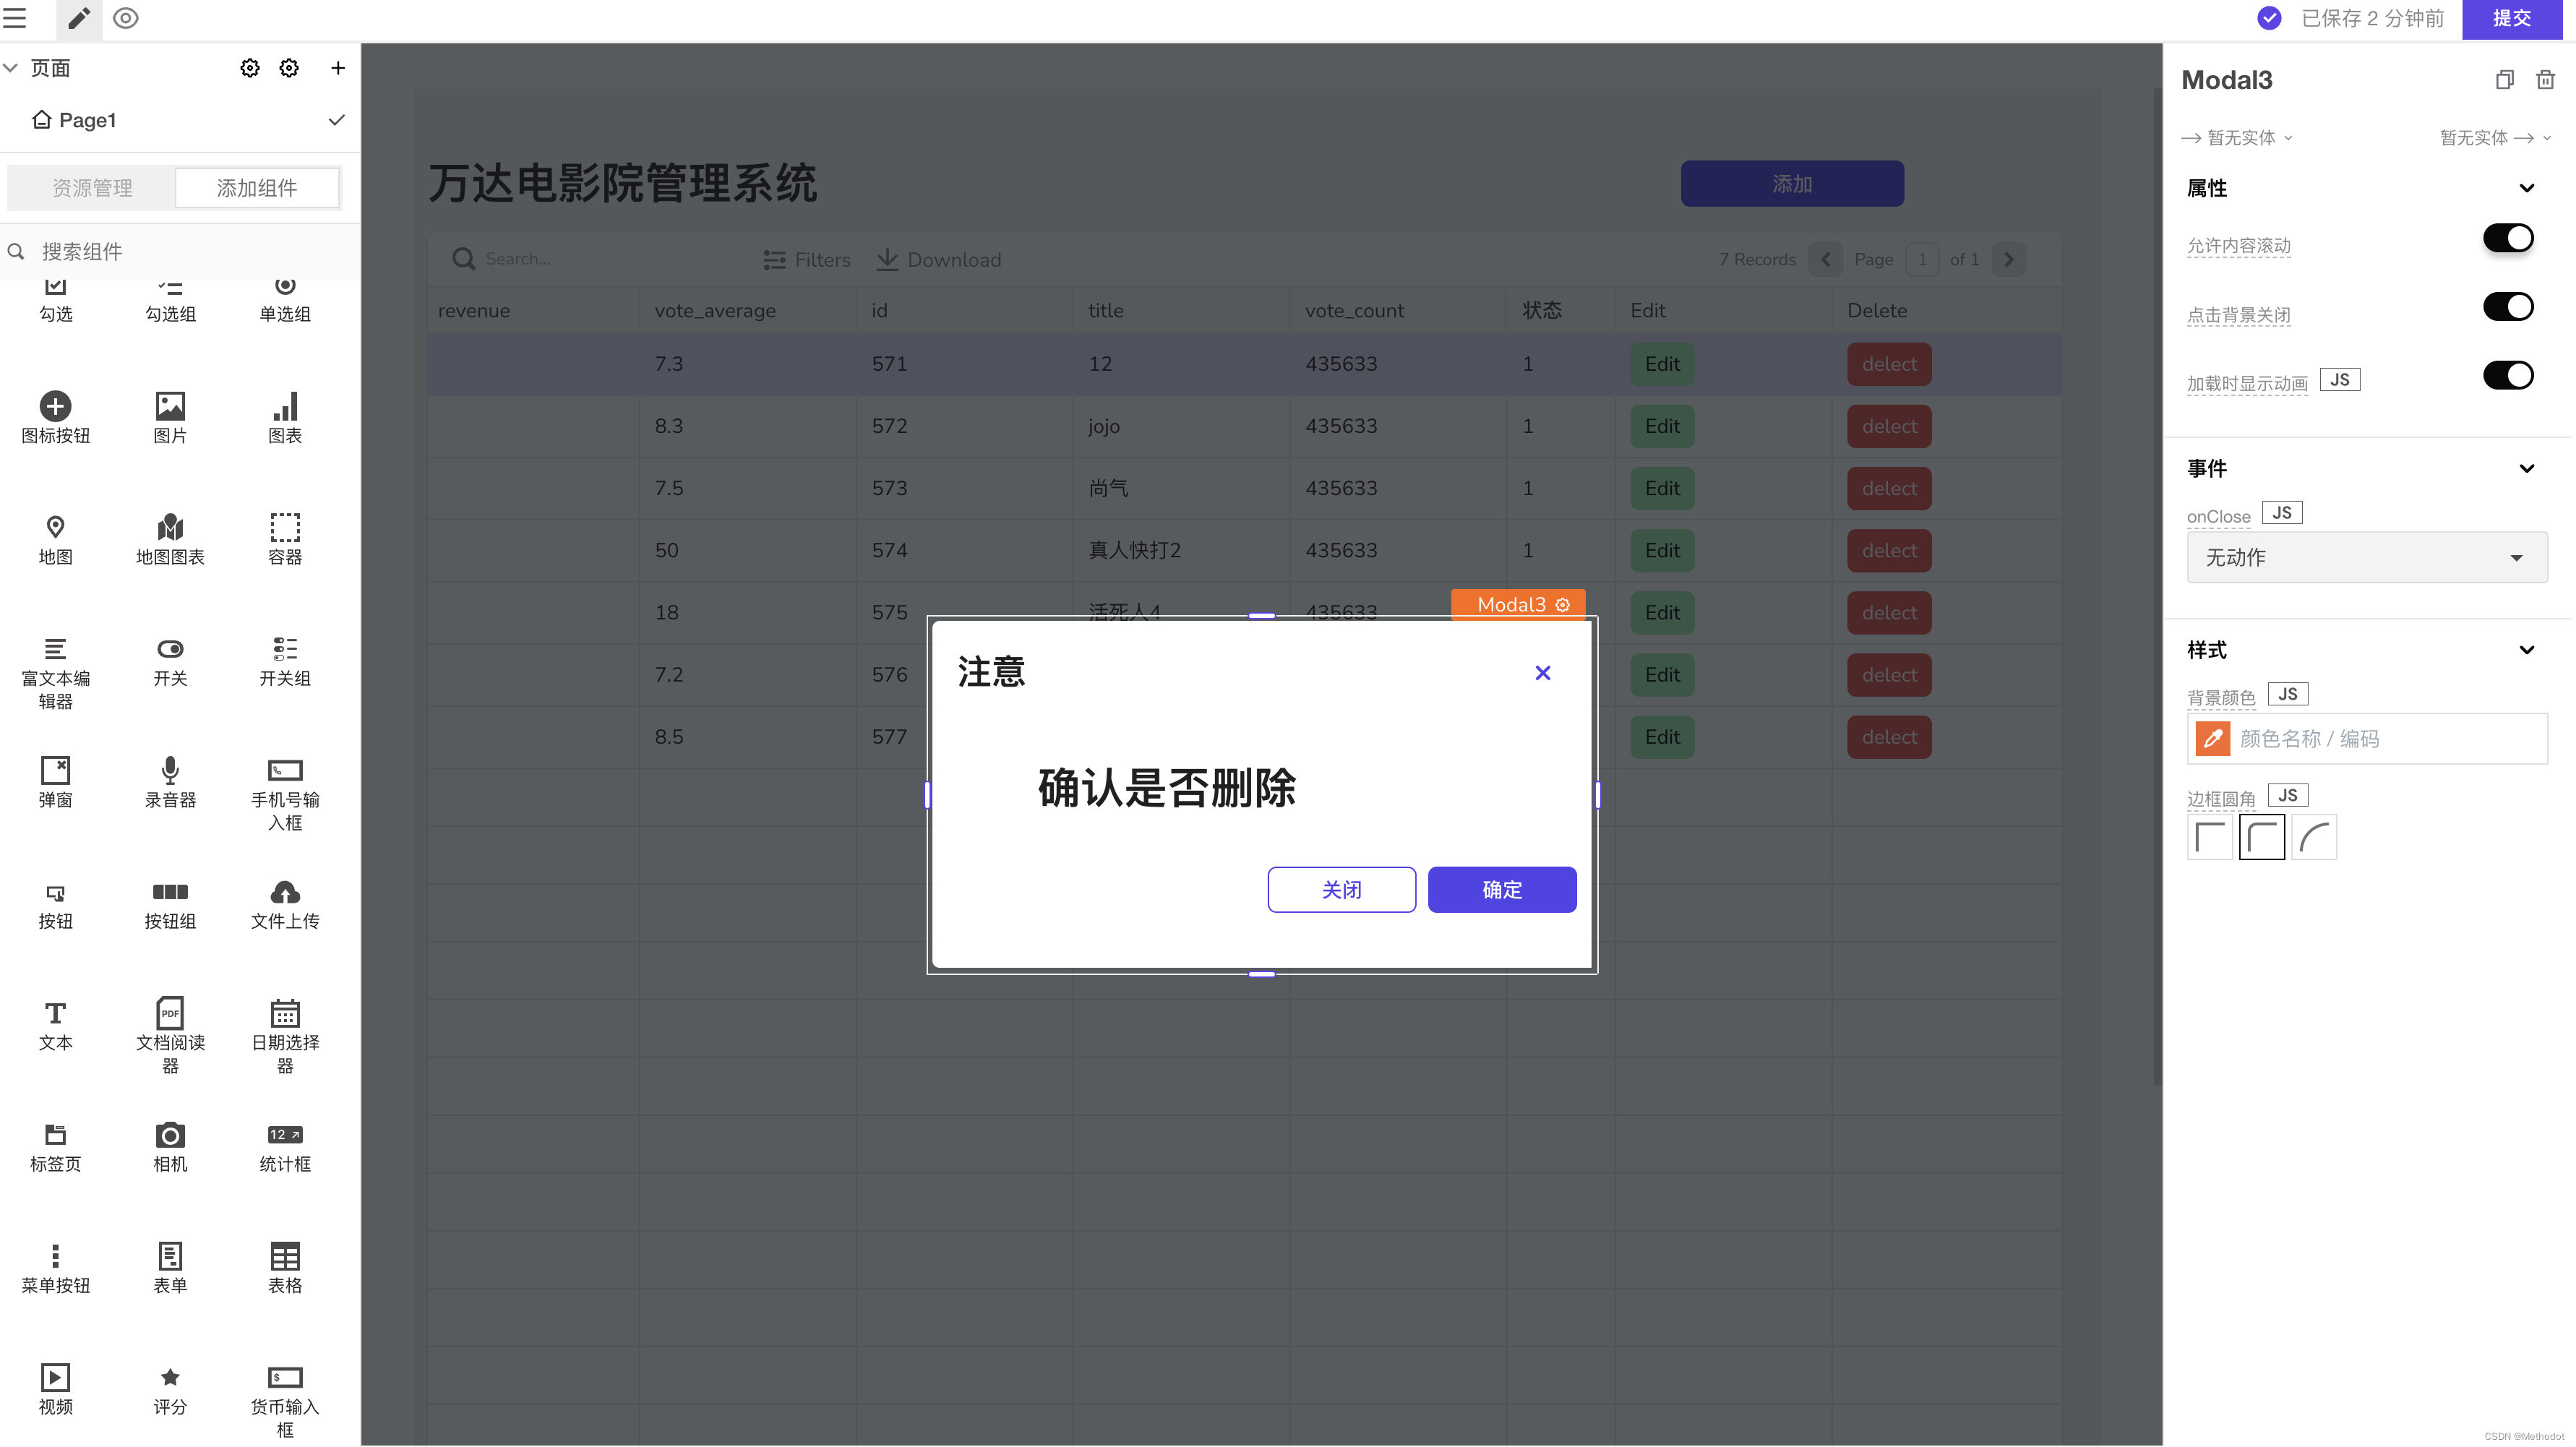Click the copy icon beside Modal3
This screenshot has height=1447, width=2576.
click(2504, 80)
